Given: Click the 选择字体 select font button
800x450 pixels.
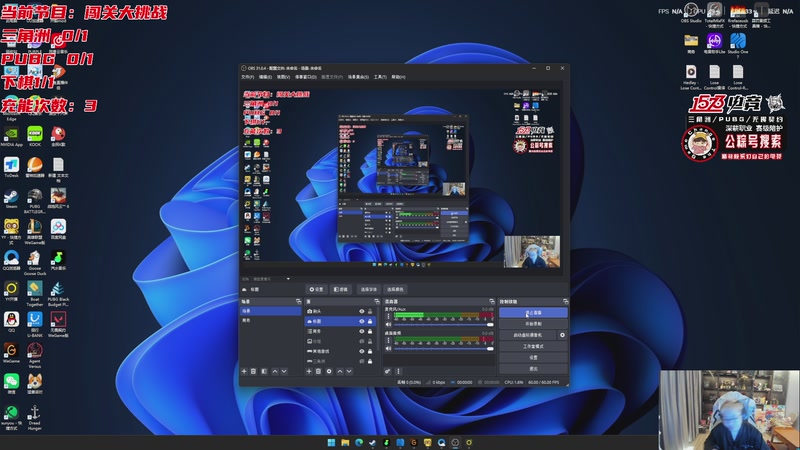Looking at the screenshot, I should pos(368,289).
